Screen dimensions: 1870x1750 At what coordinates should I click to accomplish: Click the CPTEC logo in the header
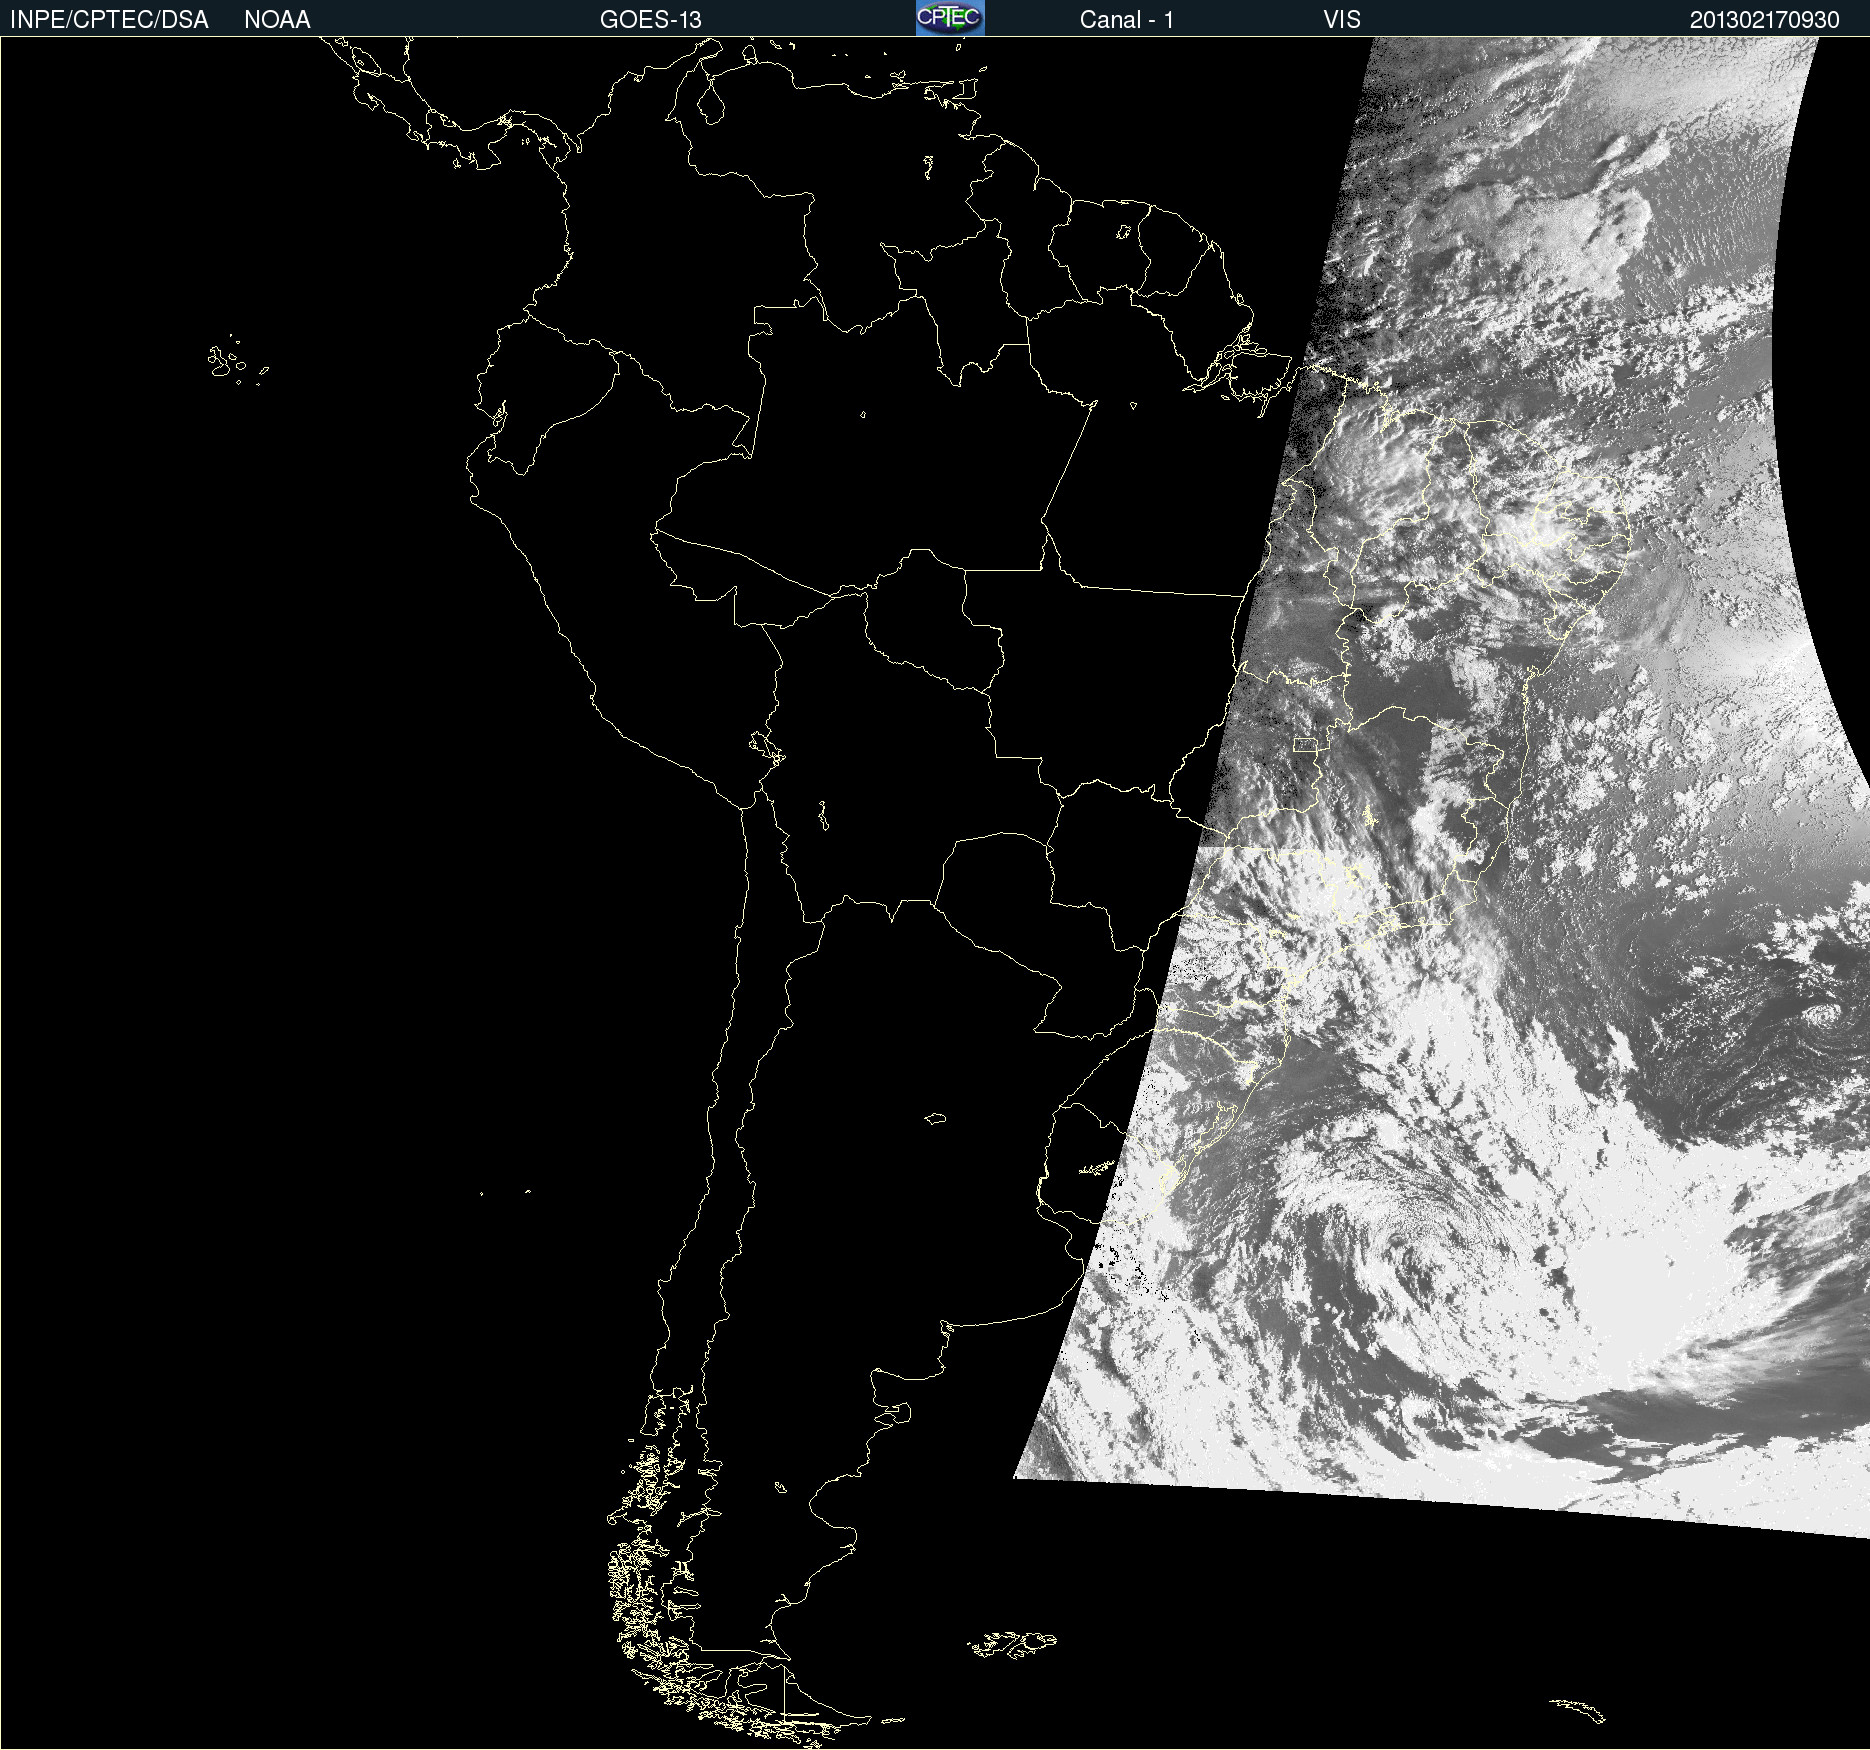tap(950, 18)
